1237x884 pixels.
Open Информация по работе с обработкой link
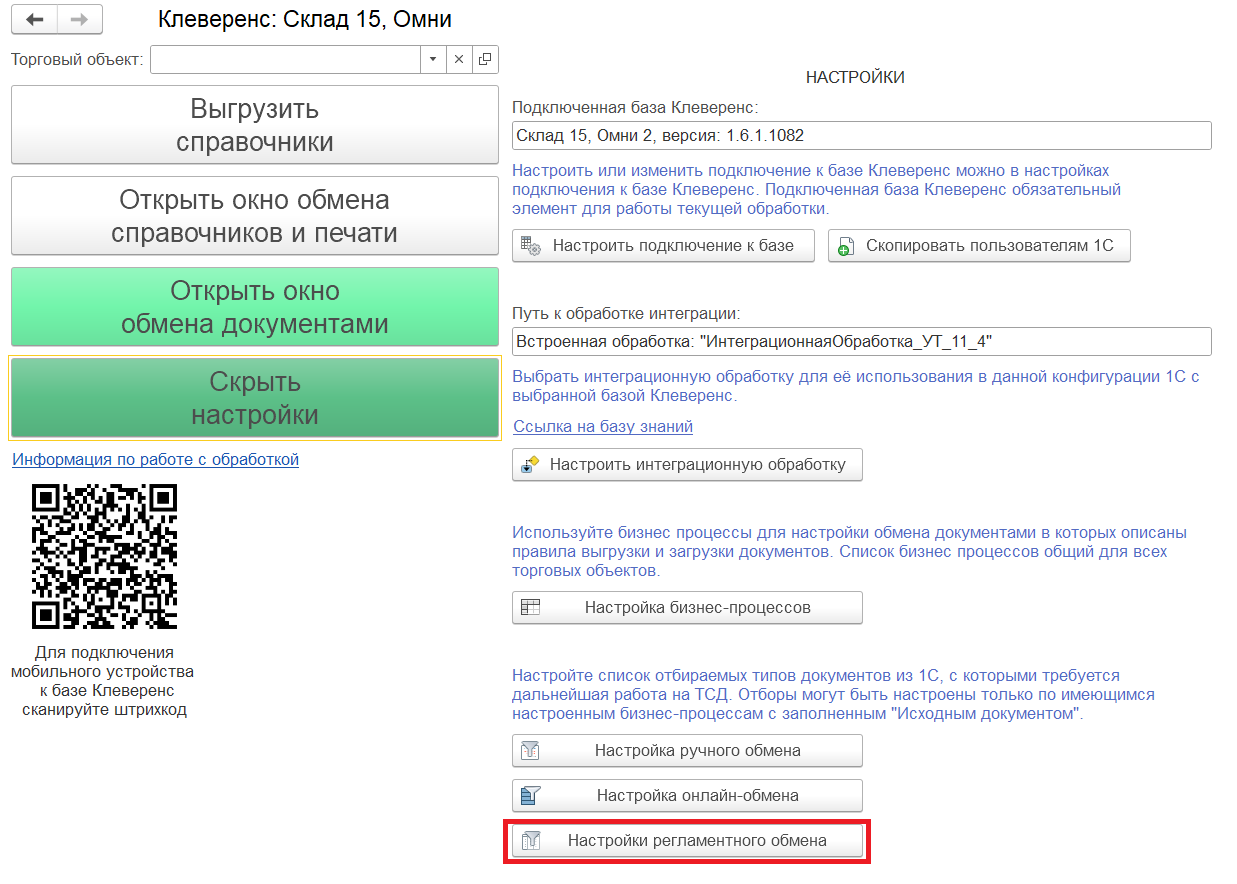[155, 459]
